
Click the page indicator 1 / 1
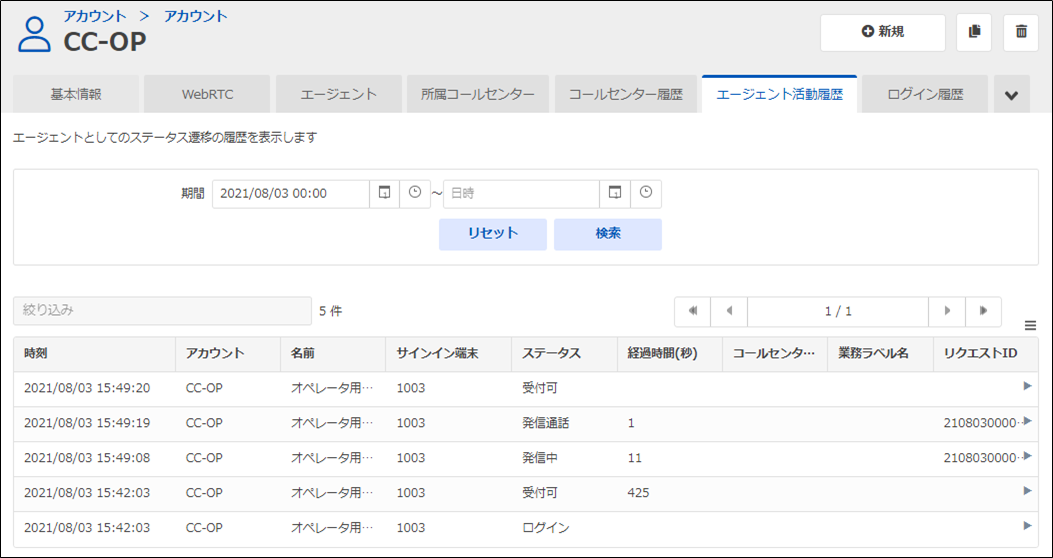click(x=838, y=312)
